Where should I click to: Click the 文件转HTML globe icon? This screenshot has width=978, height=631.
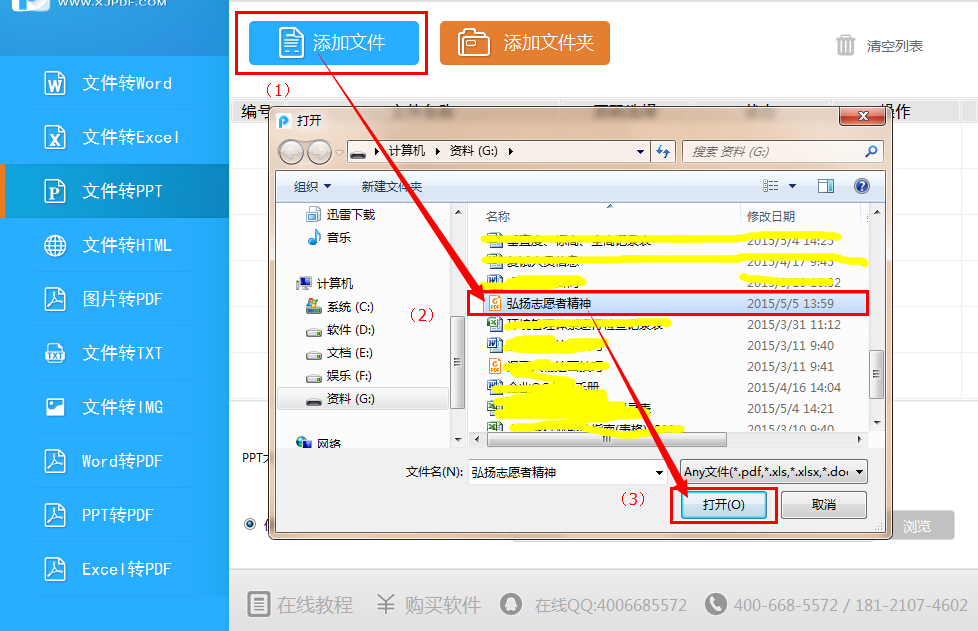(55, 245)
